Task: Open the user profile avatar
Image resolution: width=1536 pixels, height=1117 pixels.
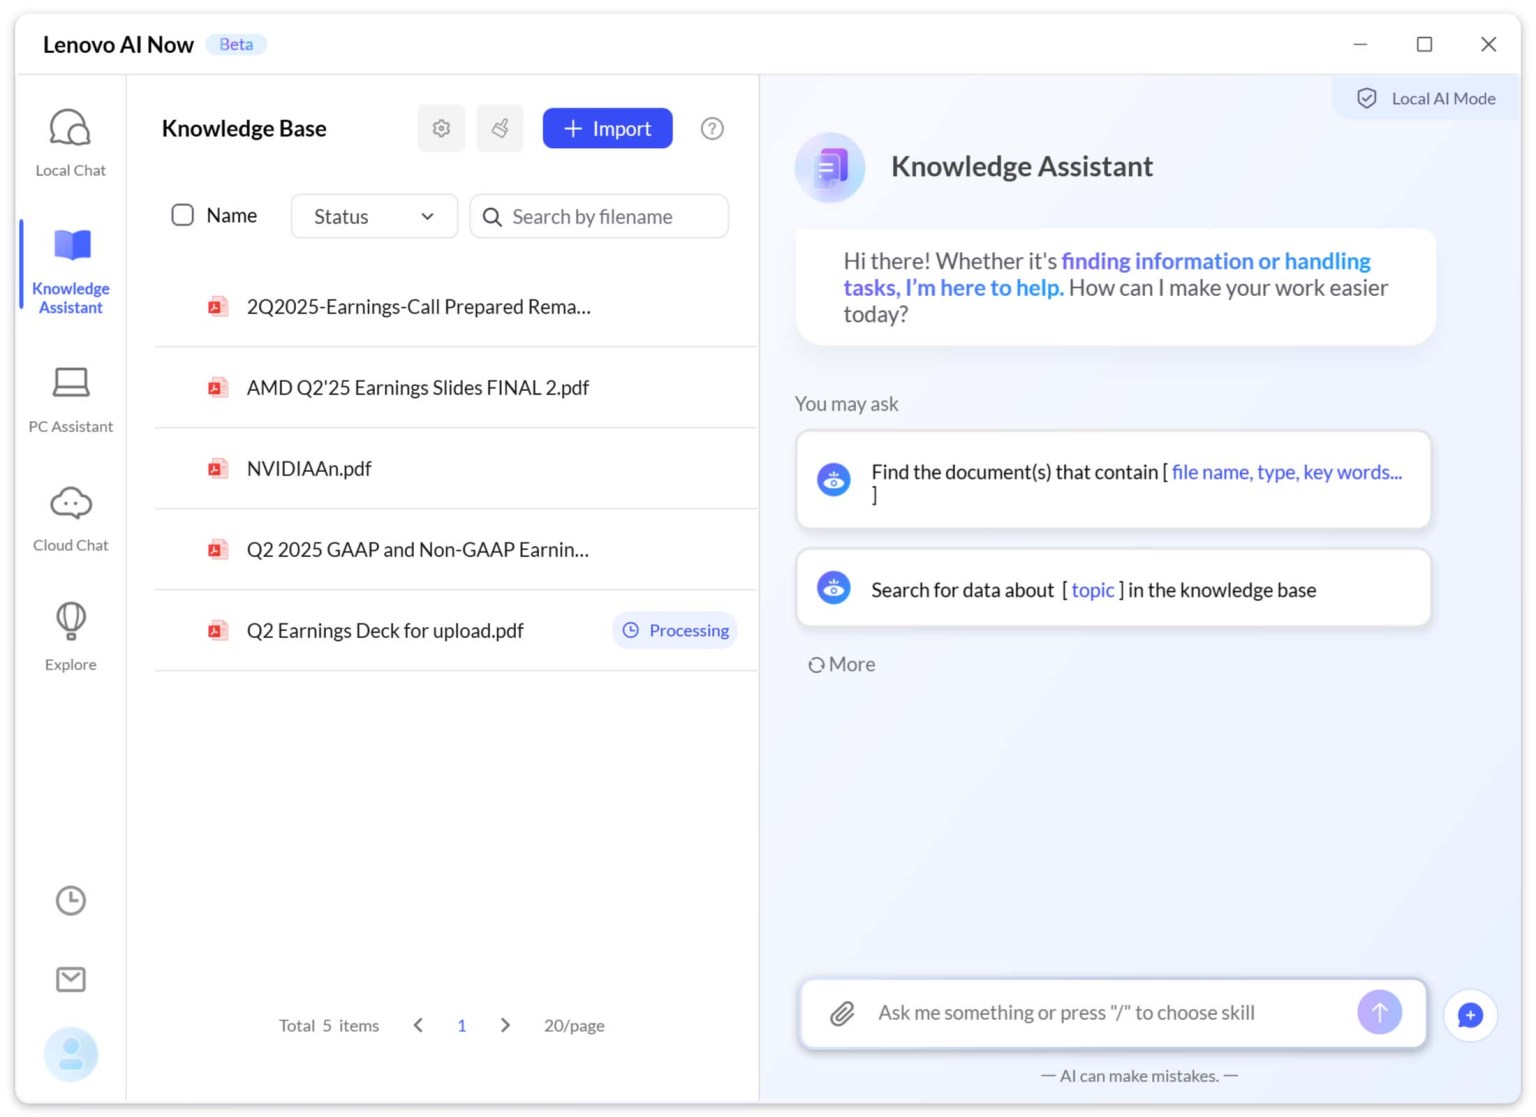Action: pyautogui.click(x=70, y=1054)
